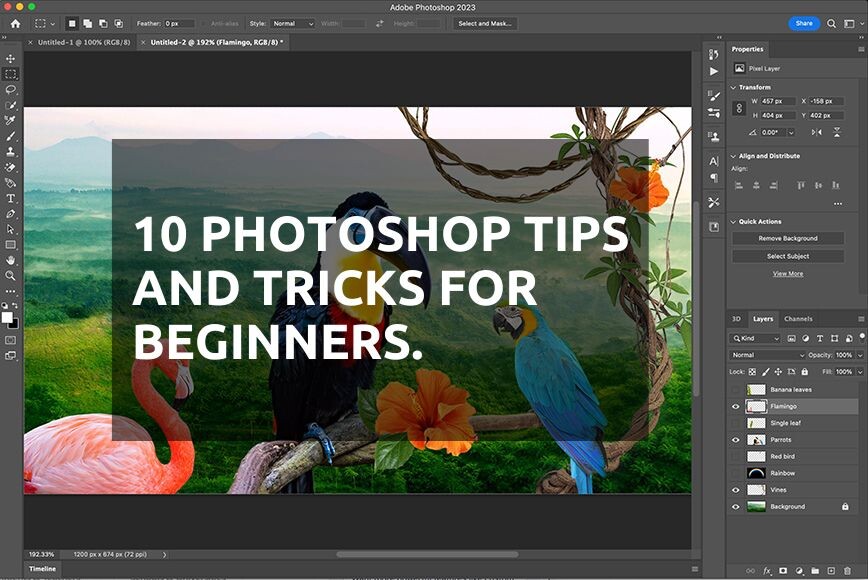The width and height of the screenshot is (868, 580).
Task: Choose the Crop tool
Action: (11, 119)
